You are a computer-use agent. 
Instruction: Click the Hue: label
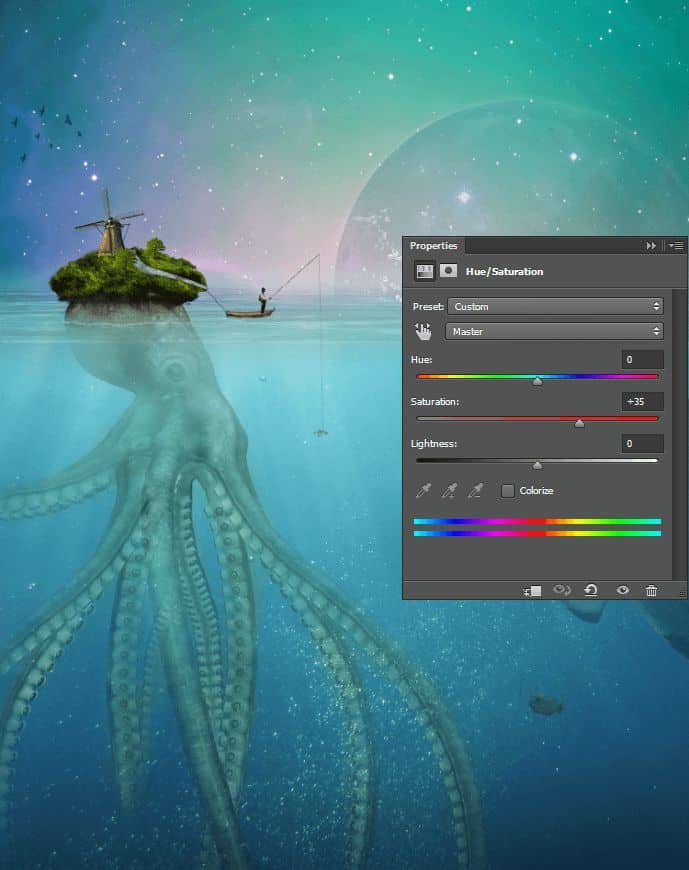coord(422,360)
